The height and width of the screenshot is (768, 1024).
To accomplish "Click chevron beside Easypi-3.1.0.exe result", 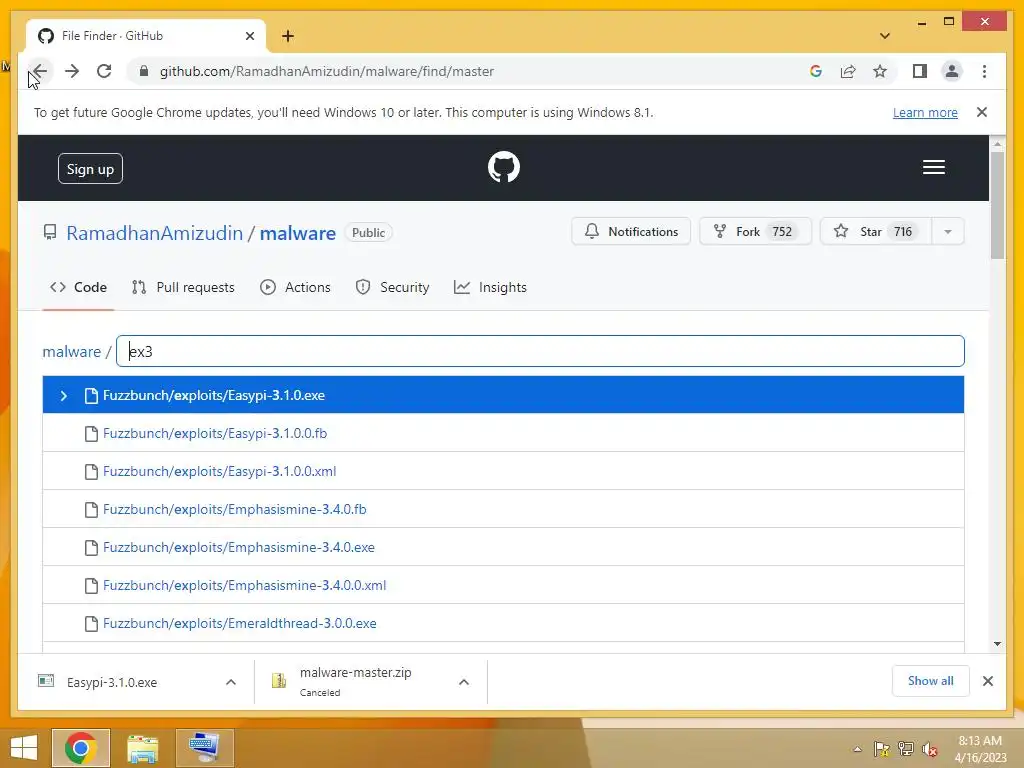I will pos(63,396).
